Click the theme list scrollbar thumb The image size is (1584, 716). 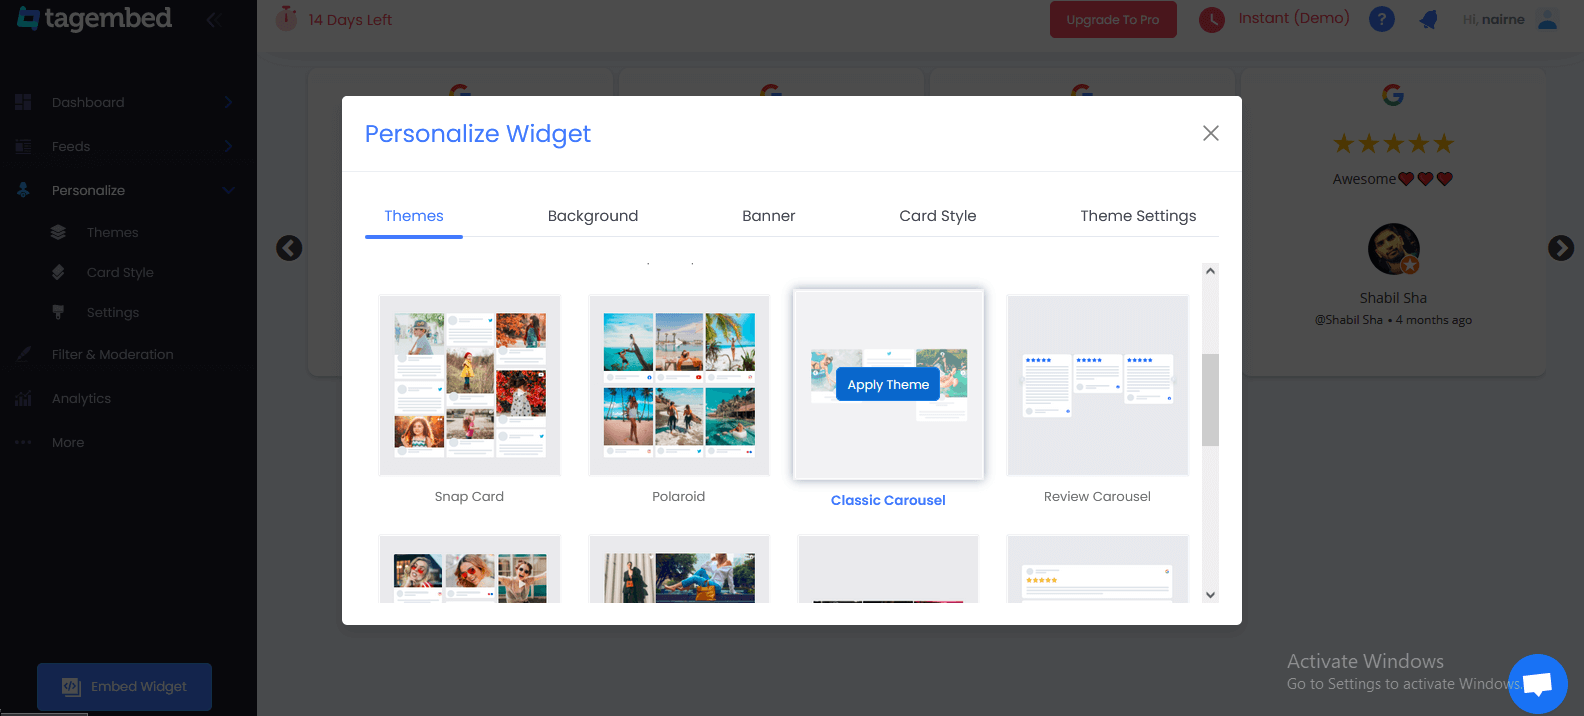click(x=1210, y=400)
